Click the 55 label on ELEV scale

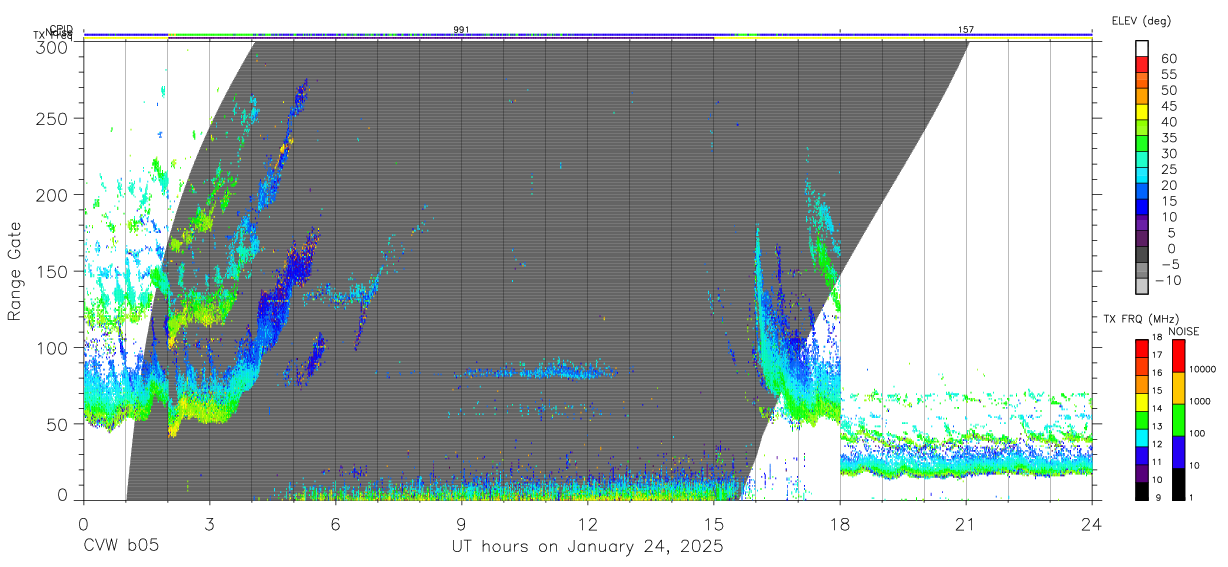pos(1168,75)
